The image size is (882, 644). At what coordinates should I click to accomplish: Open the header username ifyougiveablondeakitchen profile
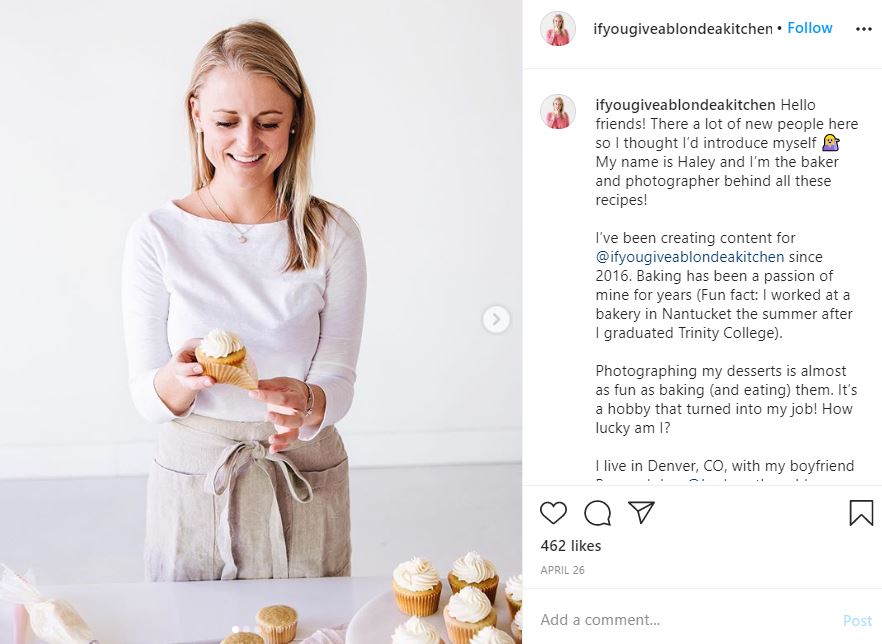(x=684, y=29)
